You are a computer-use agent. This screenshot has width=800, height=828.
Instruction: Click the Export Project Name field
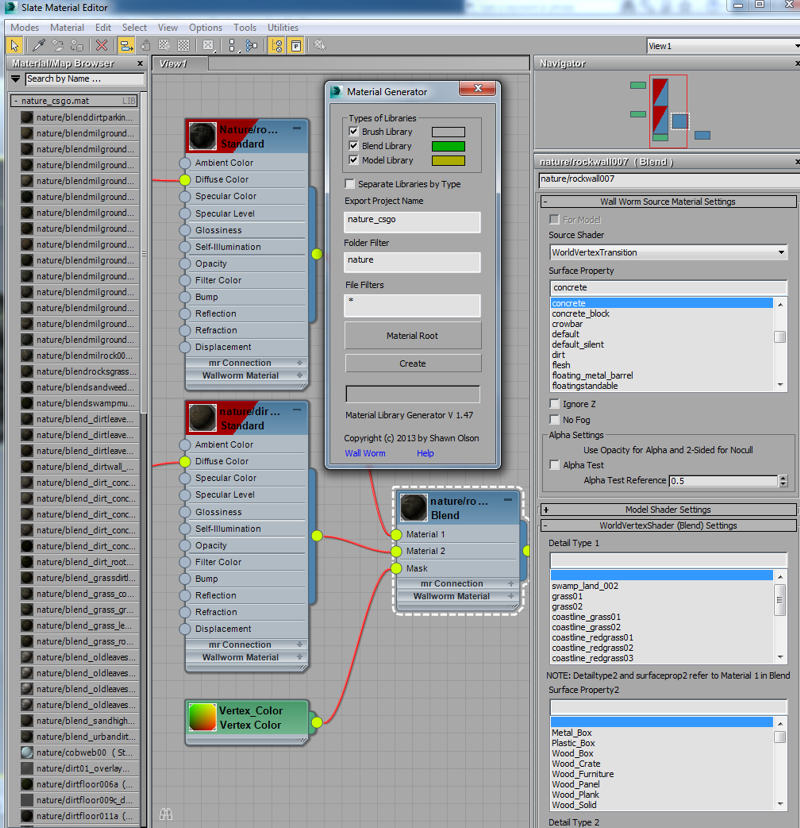coord(412,222)
